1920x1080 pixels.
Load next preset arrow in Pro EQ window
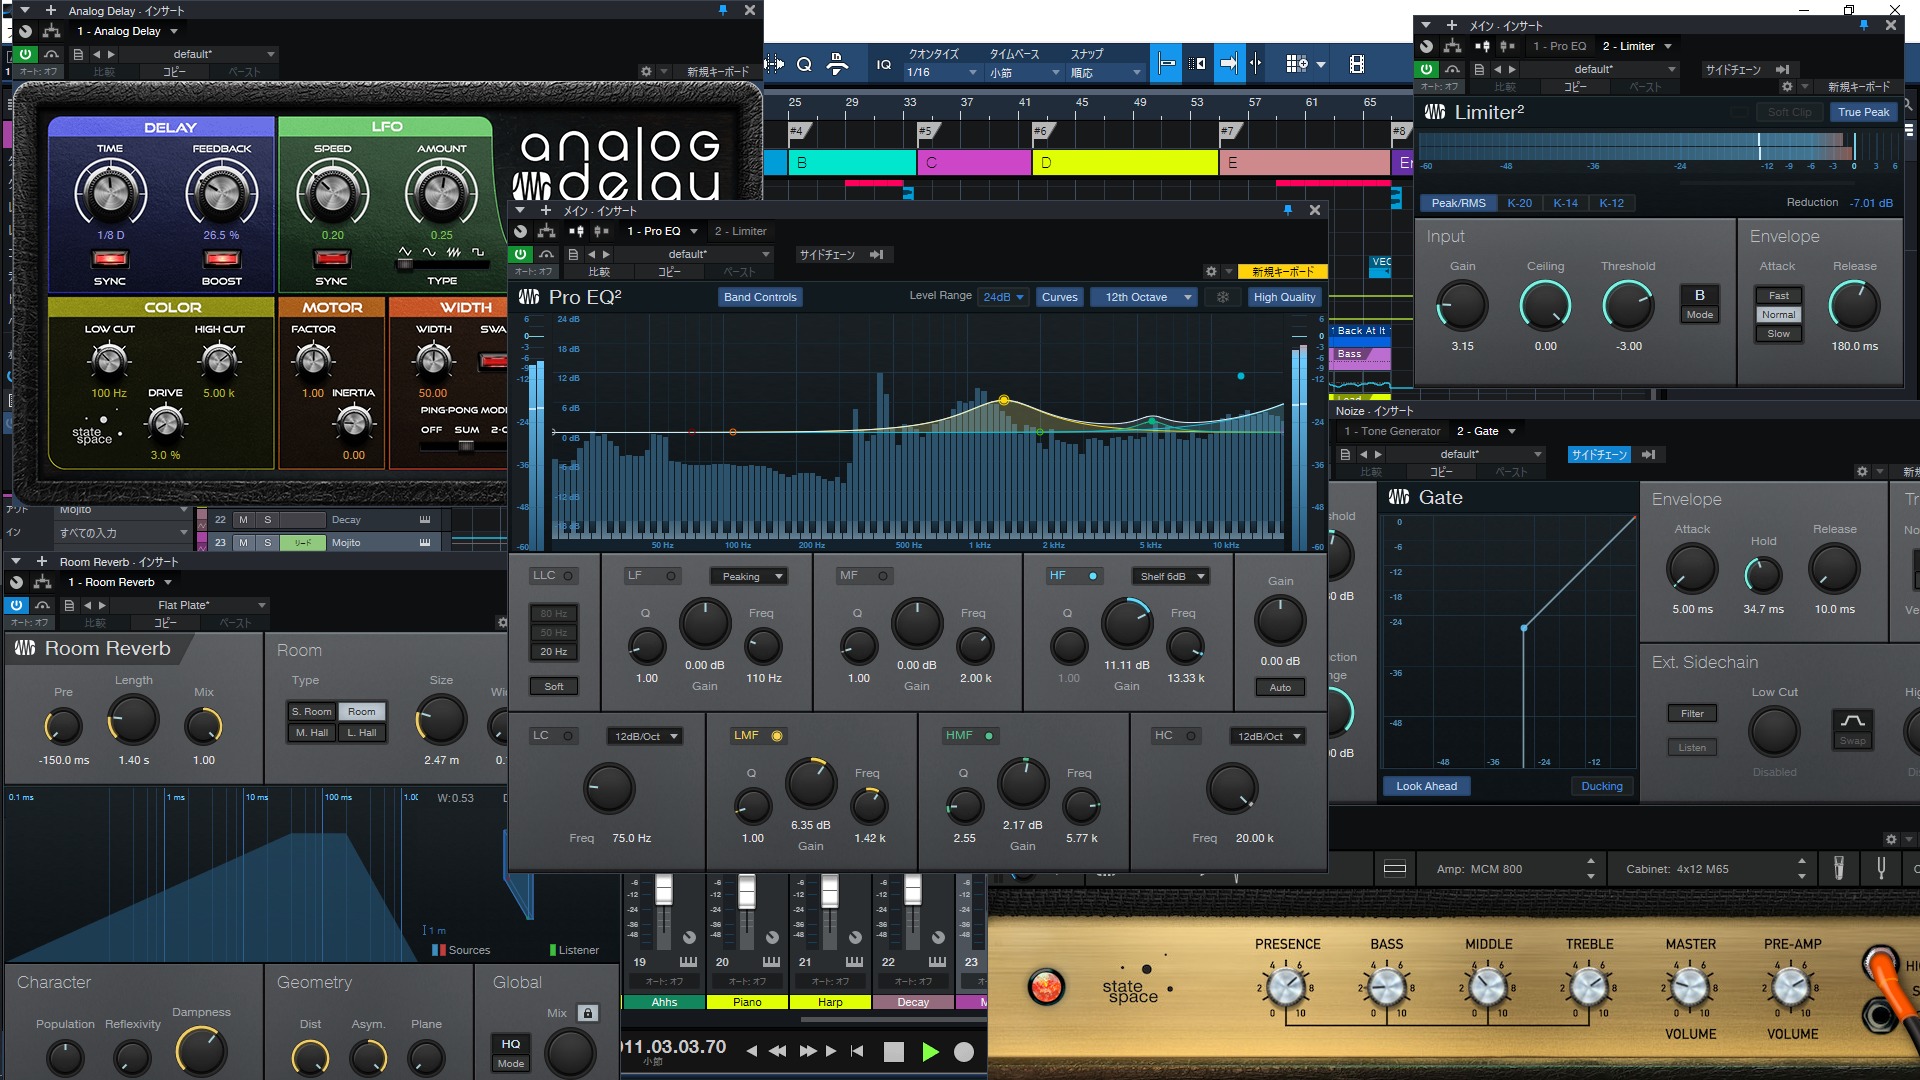click(606, 254)
